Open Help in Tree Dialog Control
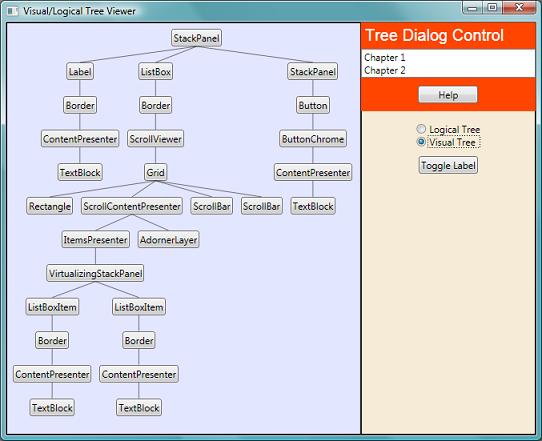Image resolution: width=542 pixels, height=441 pixels. (448, 95)
